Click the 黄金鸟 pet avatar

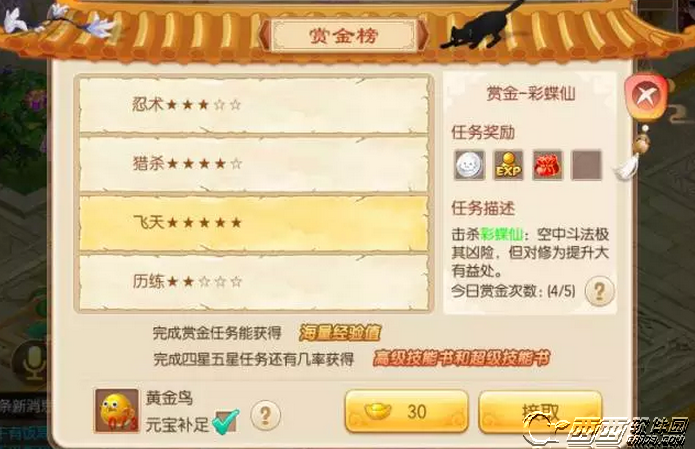click(117, 411)
